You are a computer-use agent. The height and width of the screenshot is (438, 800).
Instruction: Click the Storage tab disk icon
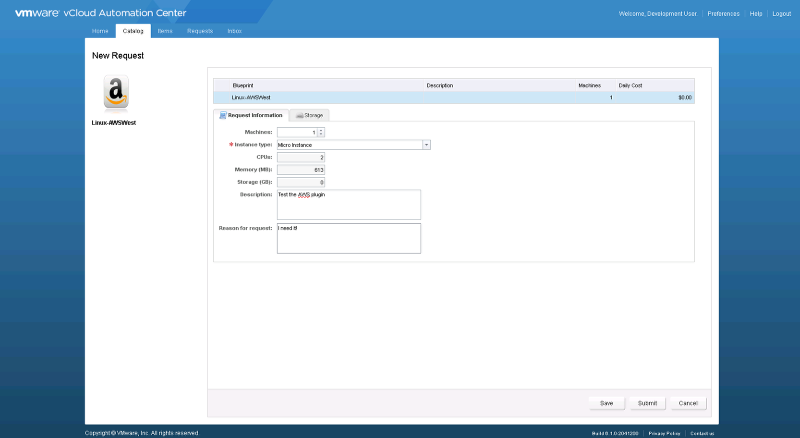click(x=299, y=116)
